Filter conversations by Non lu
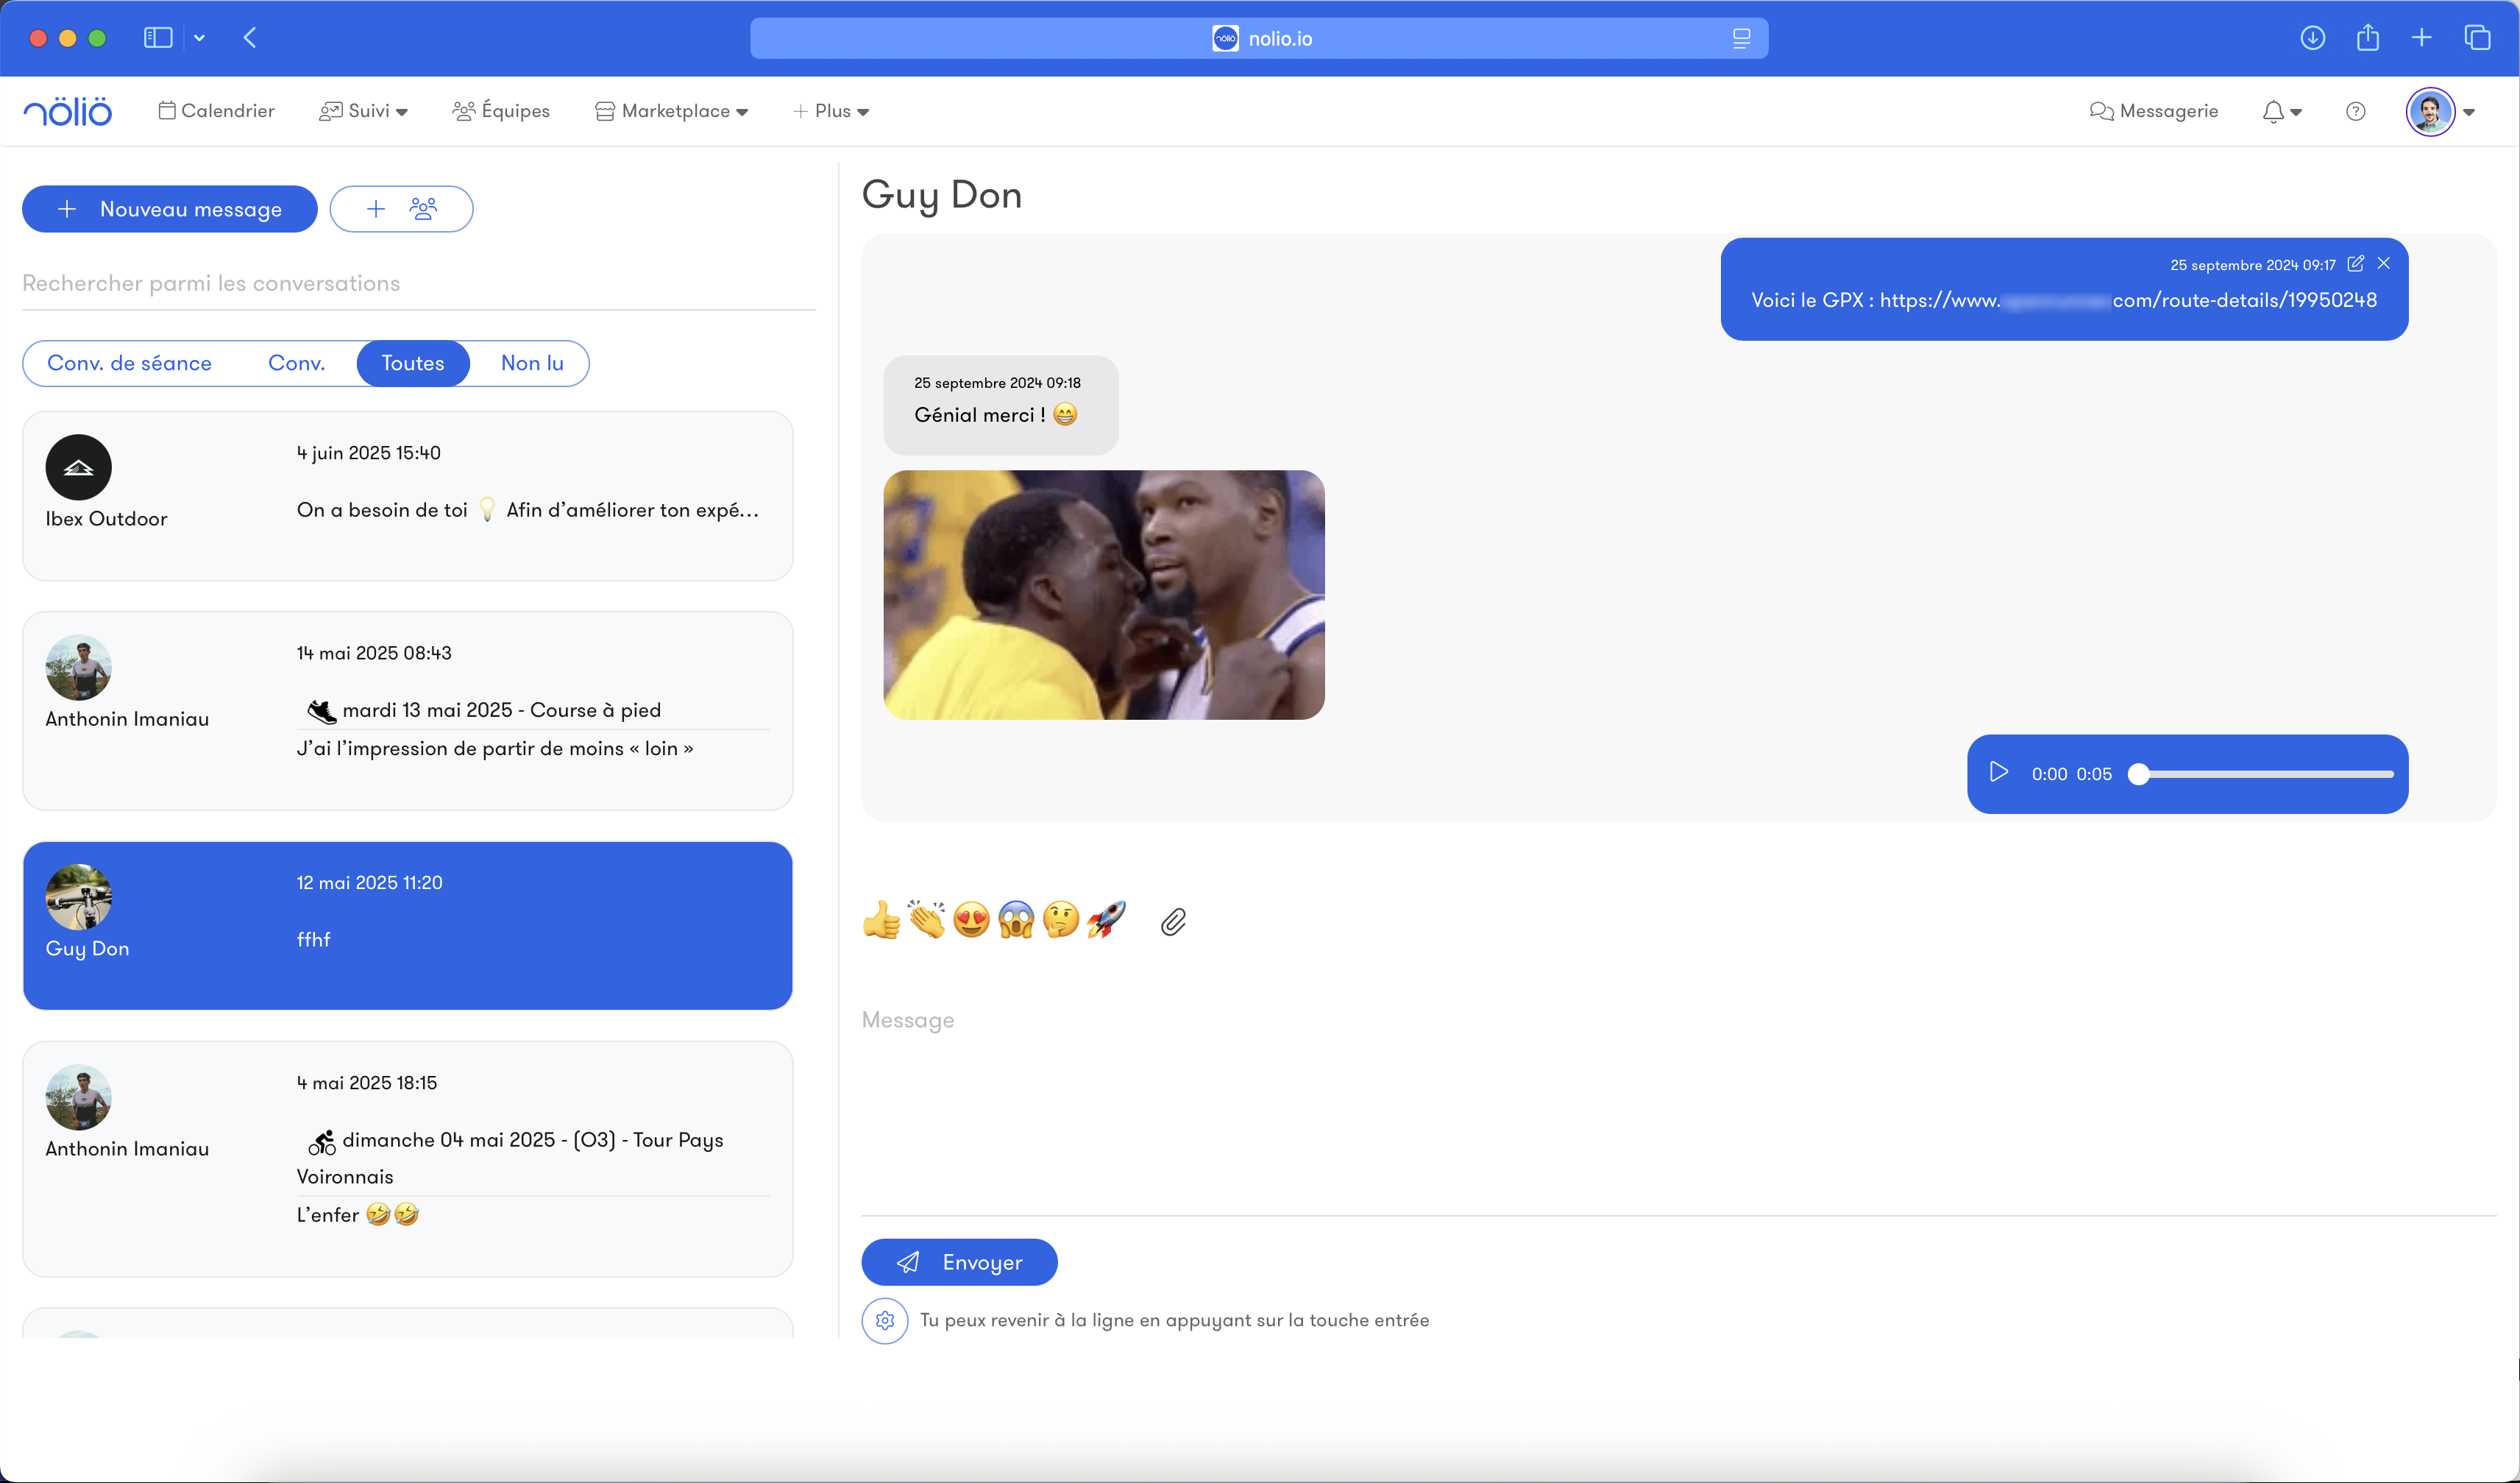Screen dimensions: 2520x1483 point(532,363)
